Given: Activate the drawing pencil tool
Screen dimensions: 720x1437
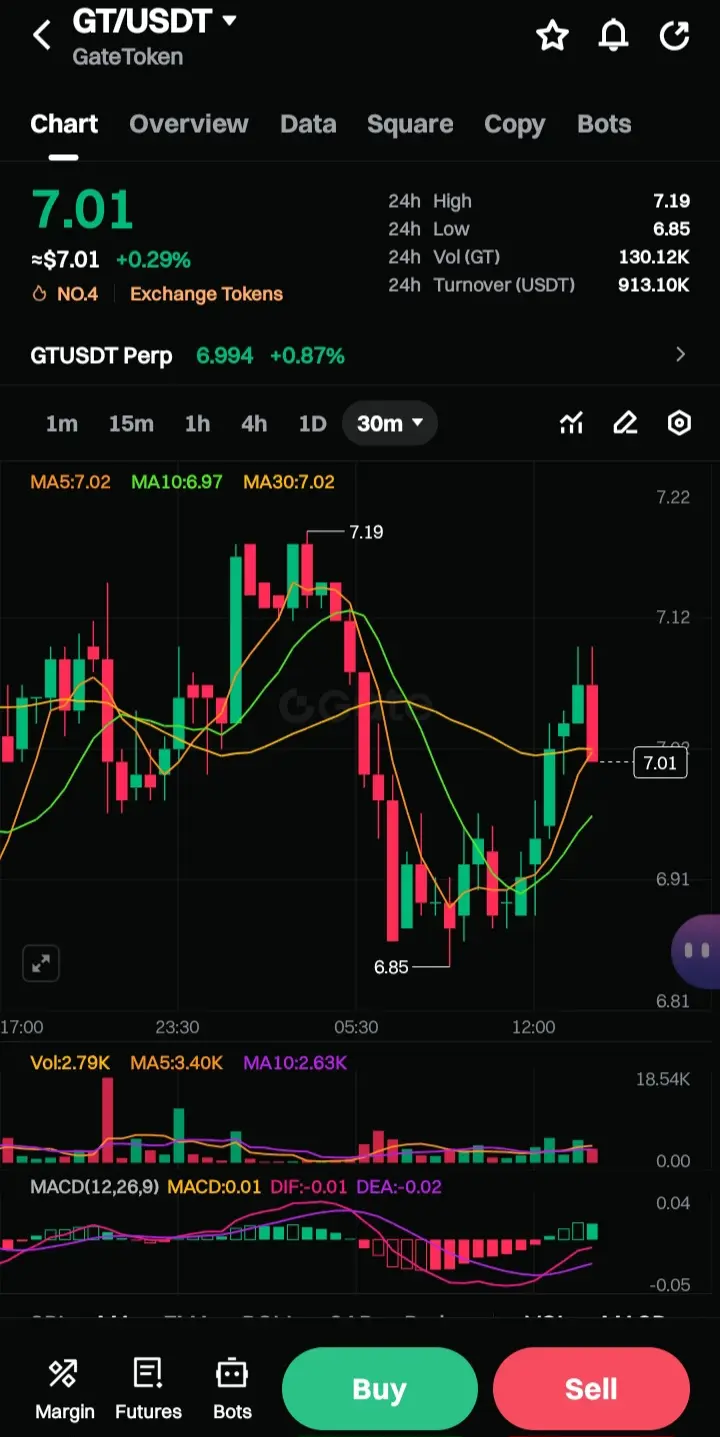Looking at the screenshot, I should [x=625, y=424].
